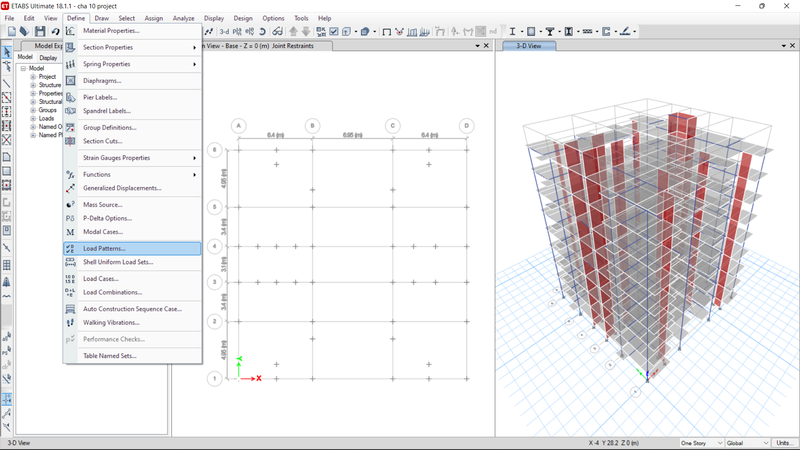
Task: Click grid bubble 6 in plan view
Action: point(215,150)
